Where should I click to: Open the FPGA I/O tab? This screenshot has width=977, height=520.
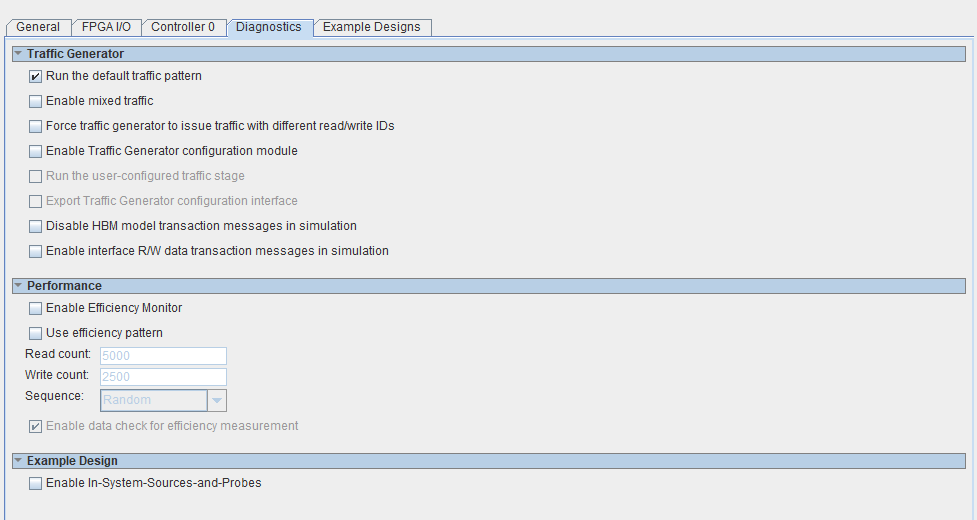click(105, 27)
